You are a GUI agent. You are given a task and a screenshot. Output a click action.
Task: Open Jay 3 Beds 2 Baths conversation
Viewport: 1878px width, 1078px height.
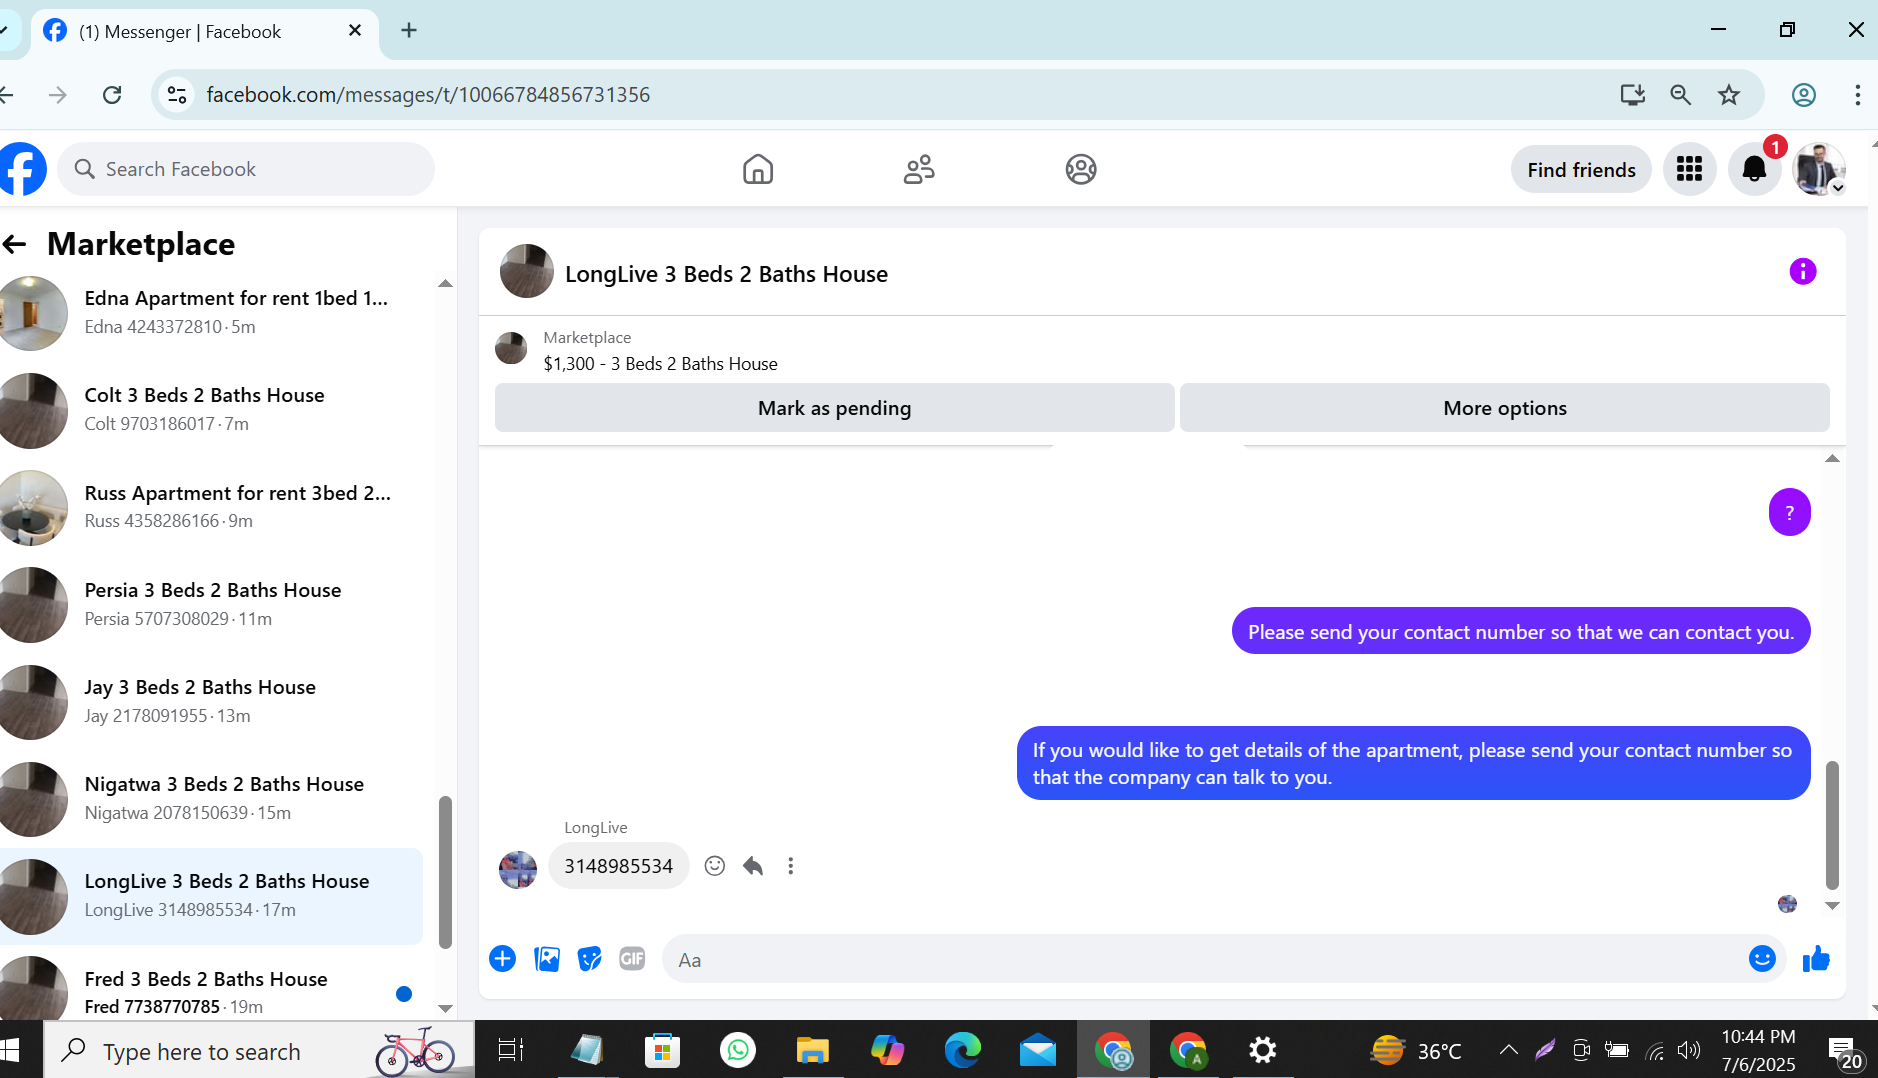pyautogui.click(x=211, y=702)
